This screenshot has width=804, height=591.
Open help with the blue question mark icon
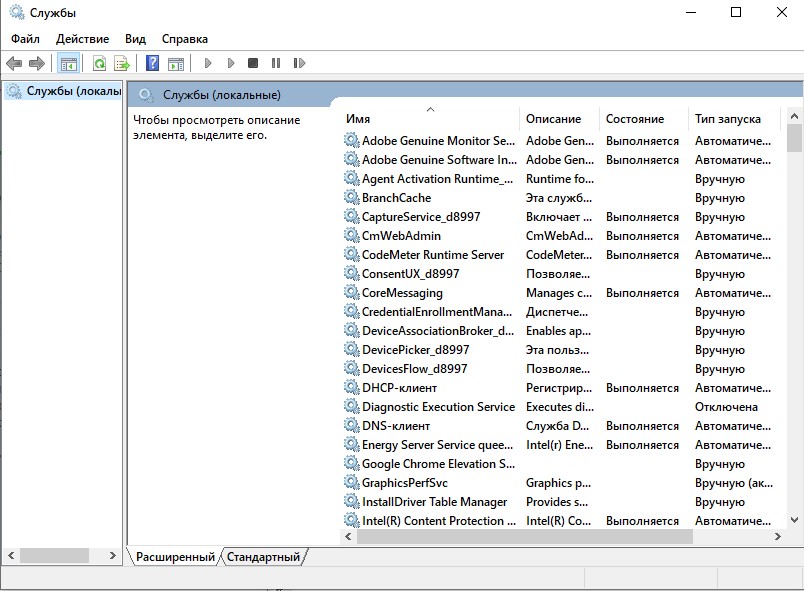click(153, 63)
